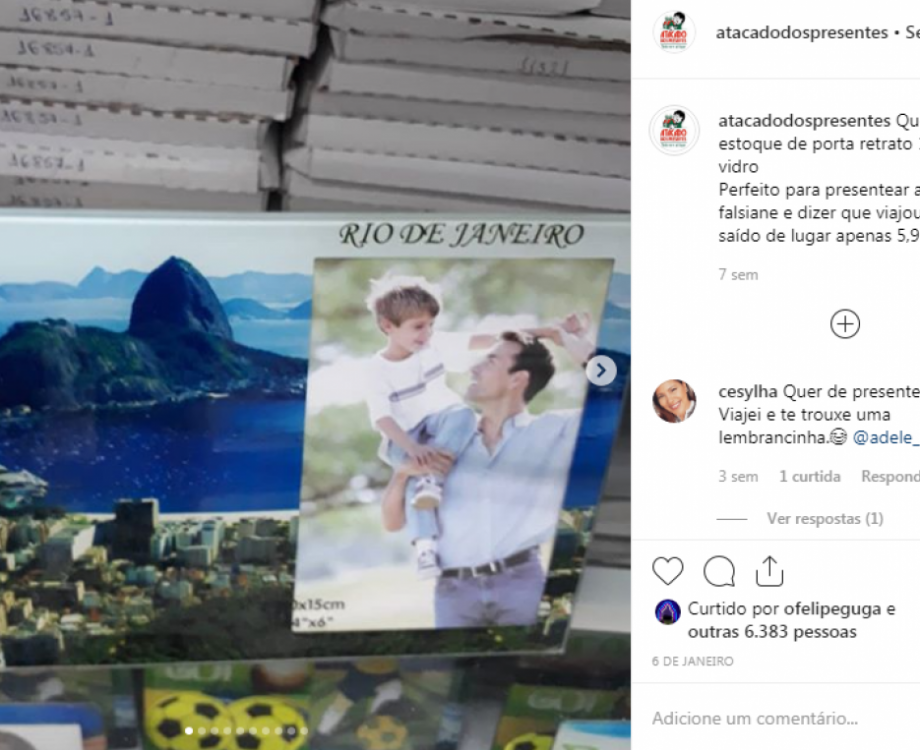Open the ofelipeguga profile link
This screenshot has height=750, width=920.
pos(832,609)
